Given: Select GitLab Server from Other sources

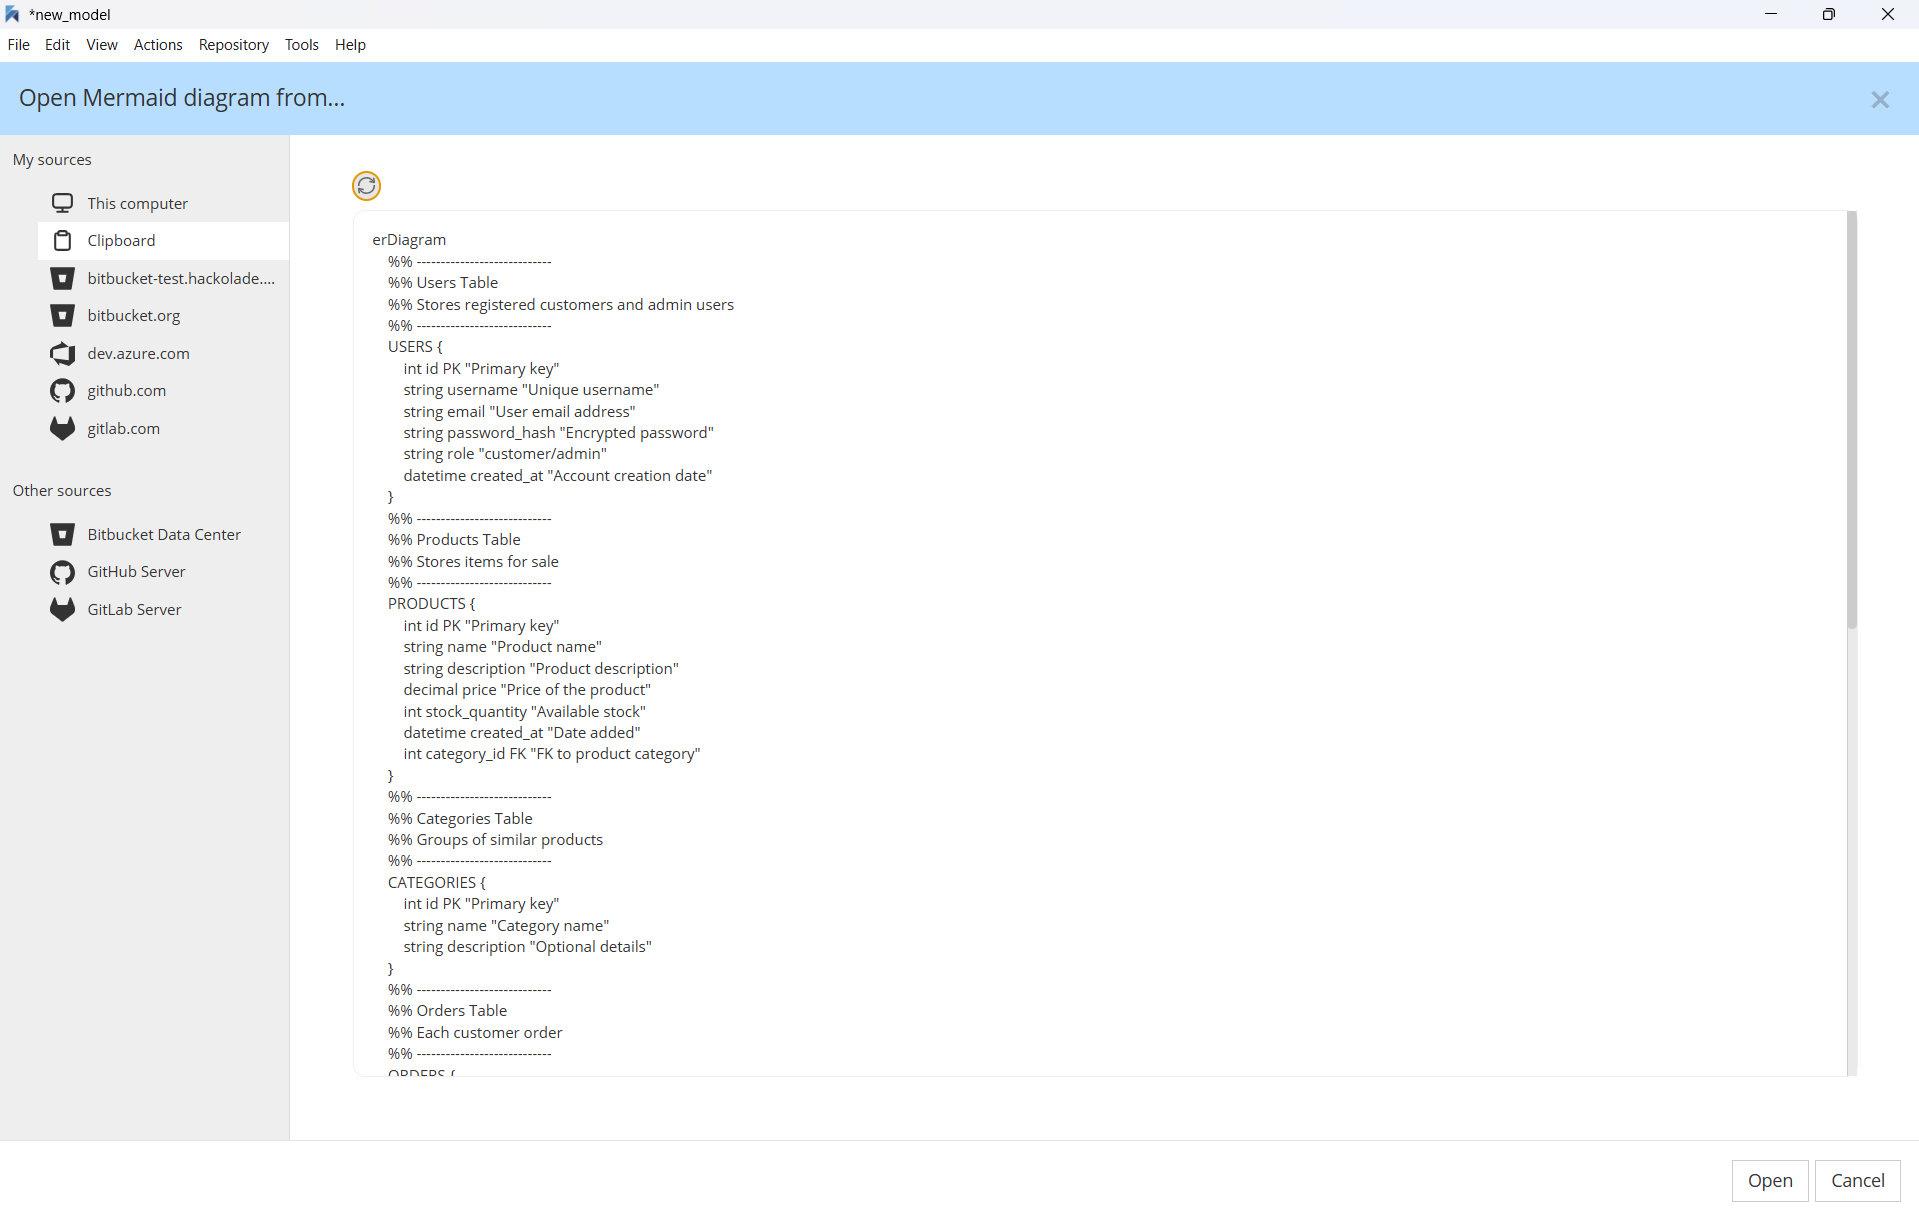Looking at the screenshot, I should coord(134,610).
